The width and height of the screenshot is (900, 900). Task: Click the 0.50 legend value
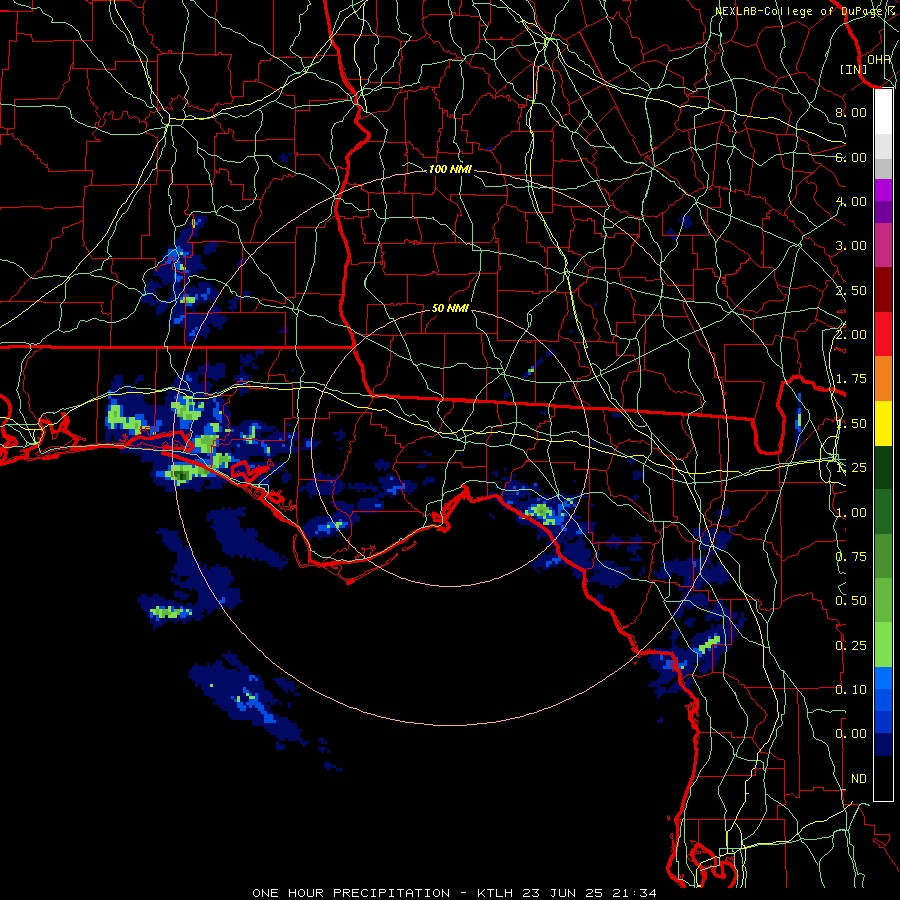851,601
